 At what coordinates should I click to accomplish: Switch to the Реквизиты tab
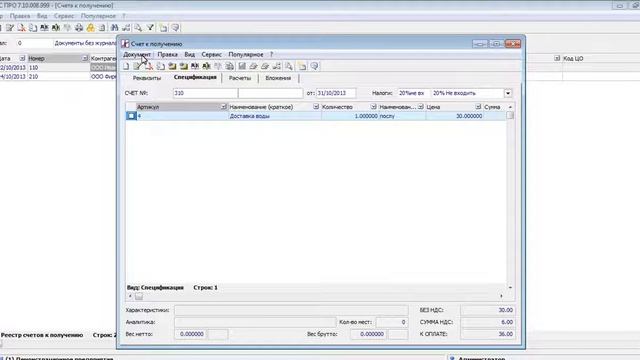click(x=147, y=78)
